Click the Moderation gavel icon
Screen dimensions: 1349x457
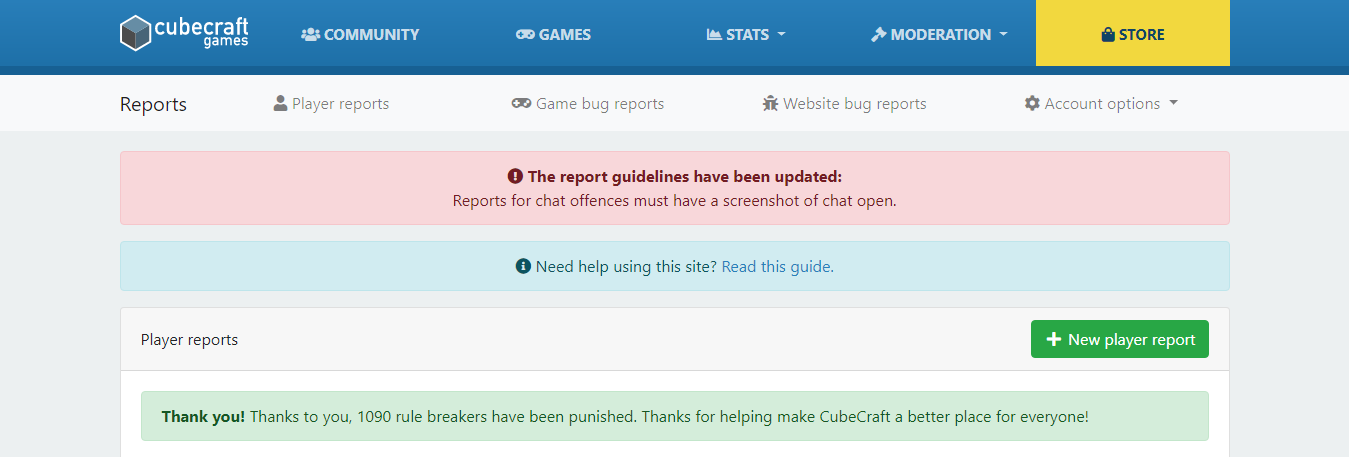(x=879, y=34)
